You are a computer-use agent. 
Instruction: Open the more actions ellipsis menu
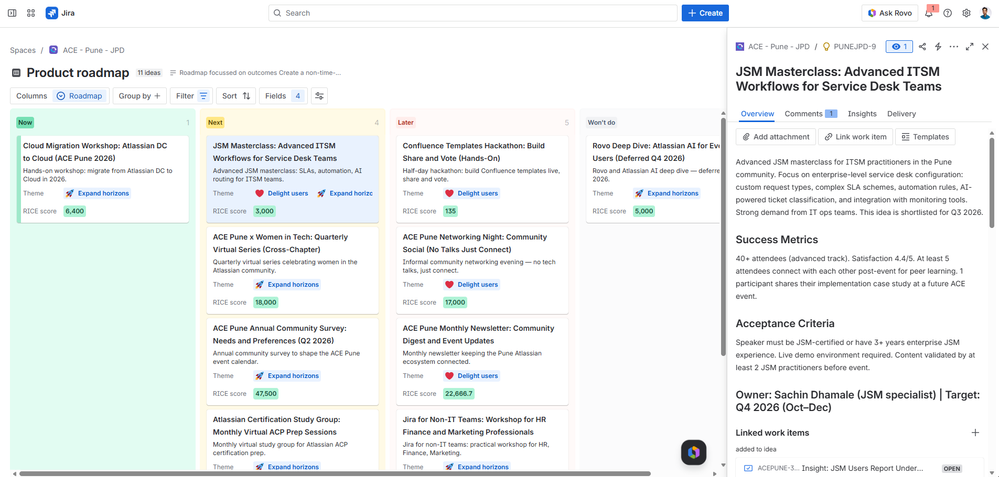pos(954,46)
